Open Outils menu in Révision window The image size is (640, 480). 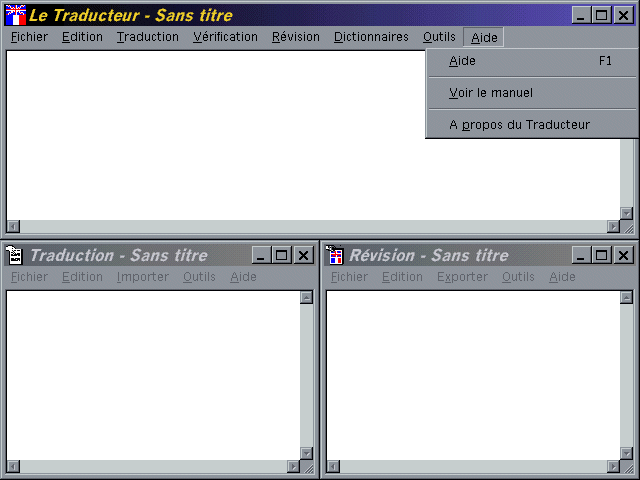[518, 277]
